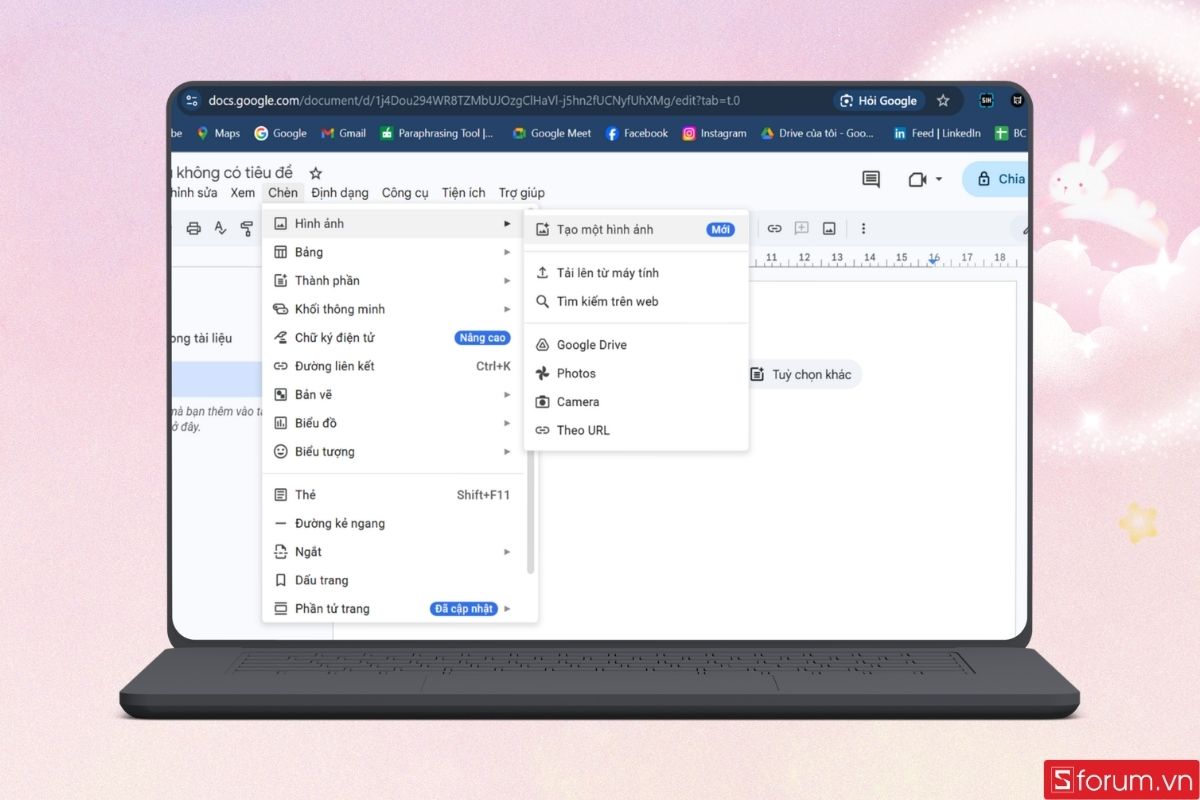
Task: Click the insert image toolbar icon
Action: pyautogui.click(x=829, y=228)
